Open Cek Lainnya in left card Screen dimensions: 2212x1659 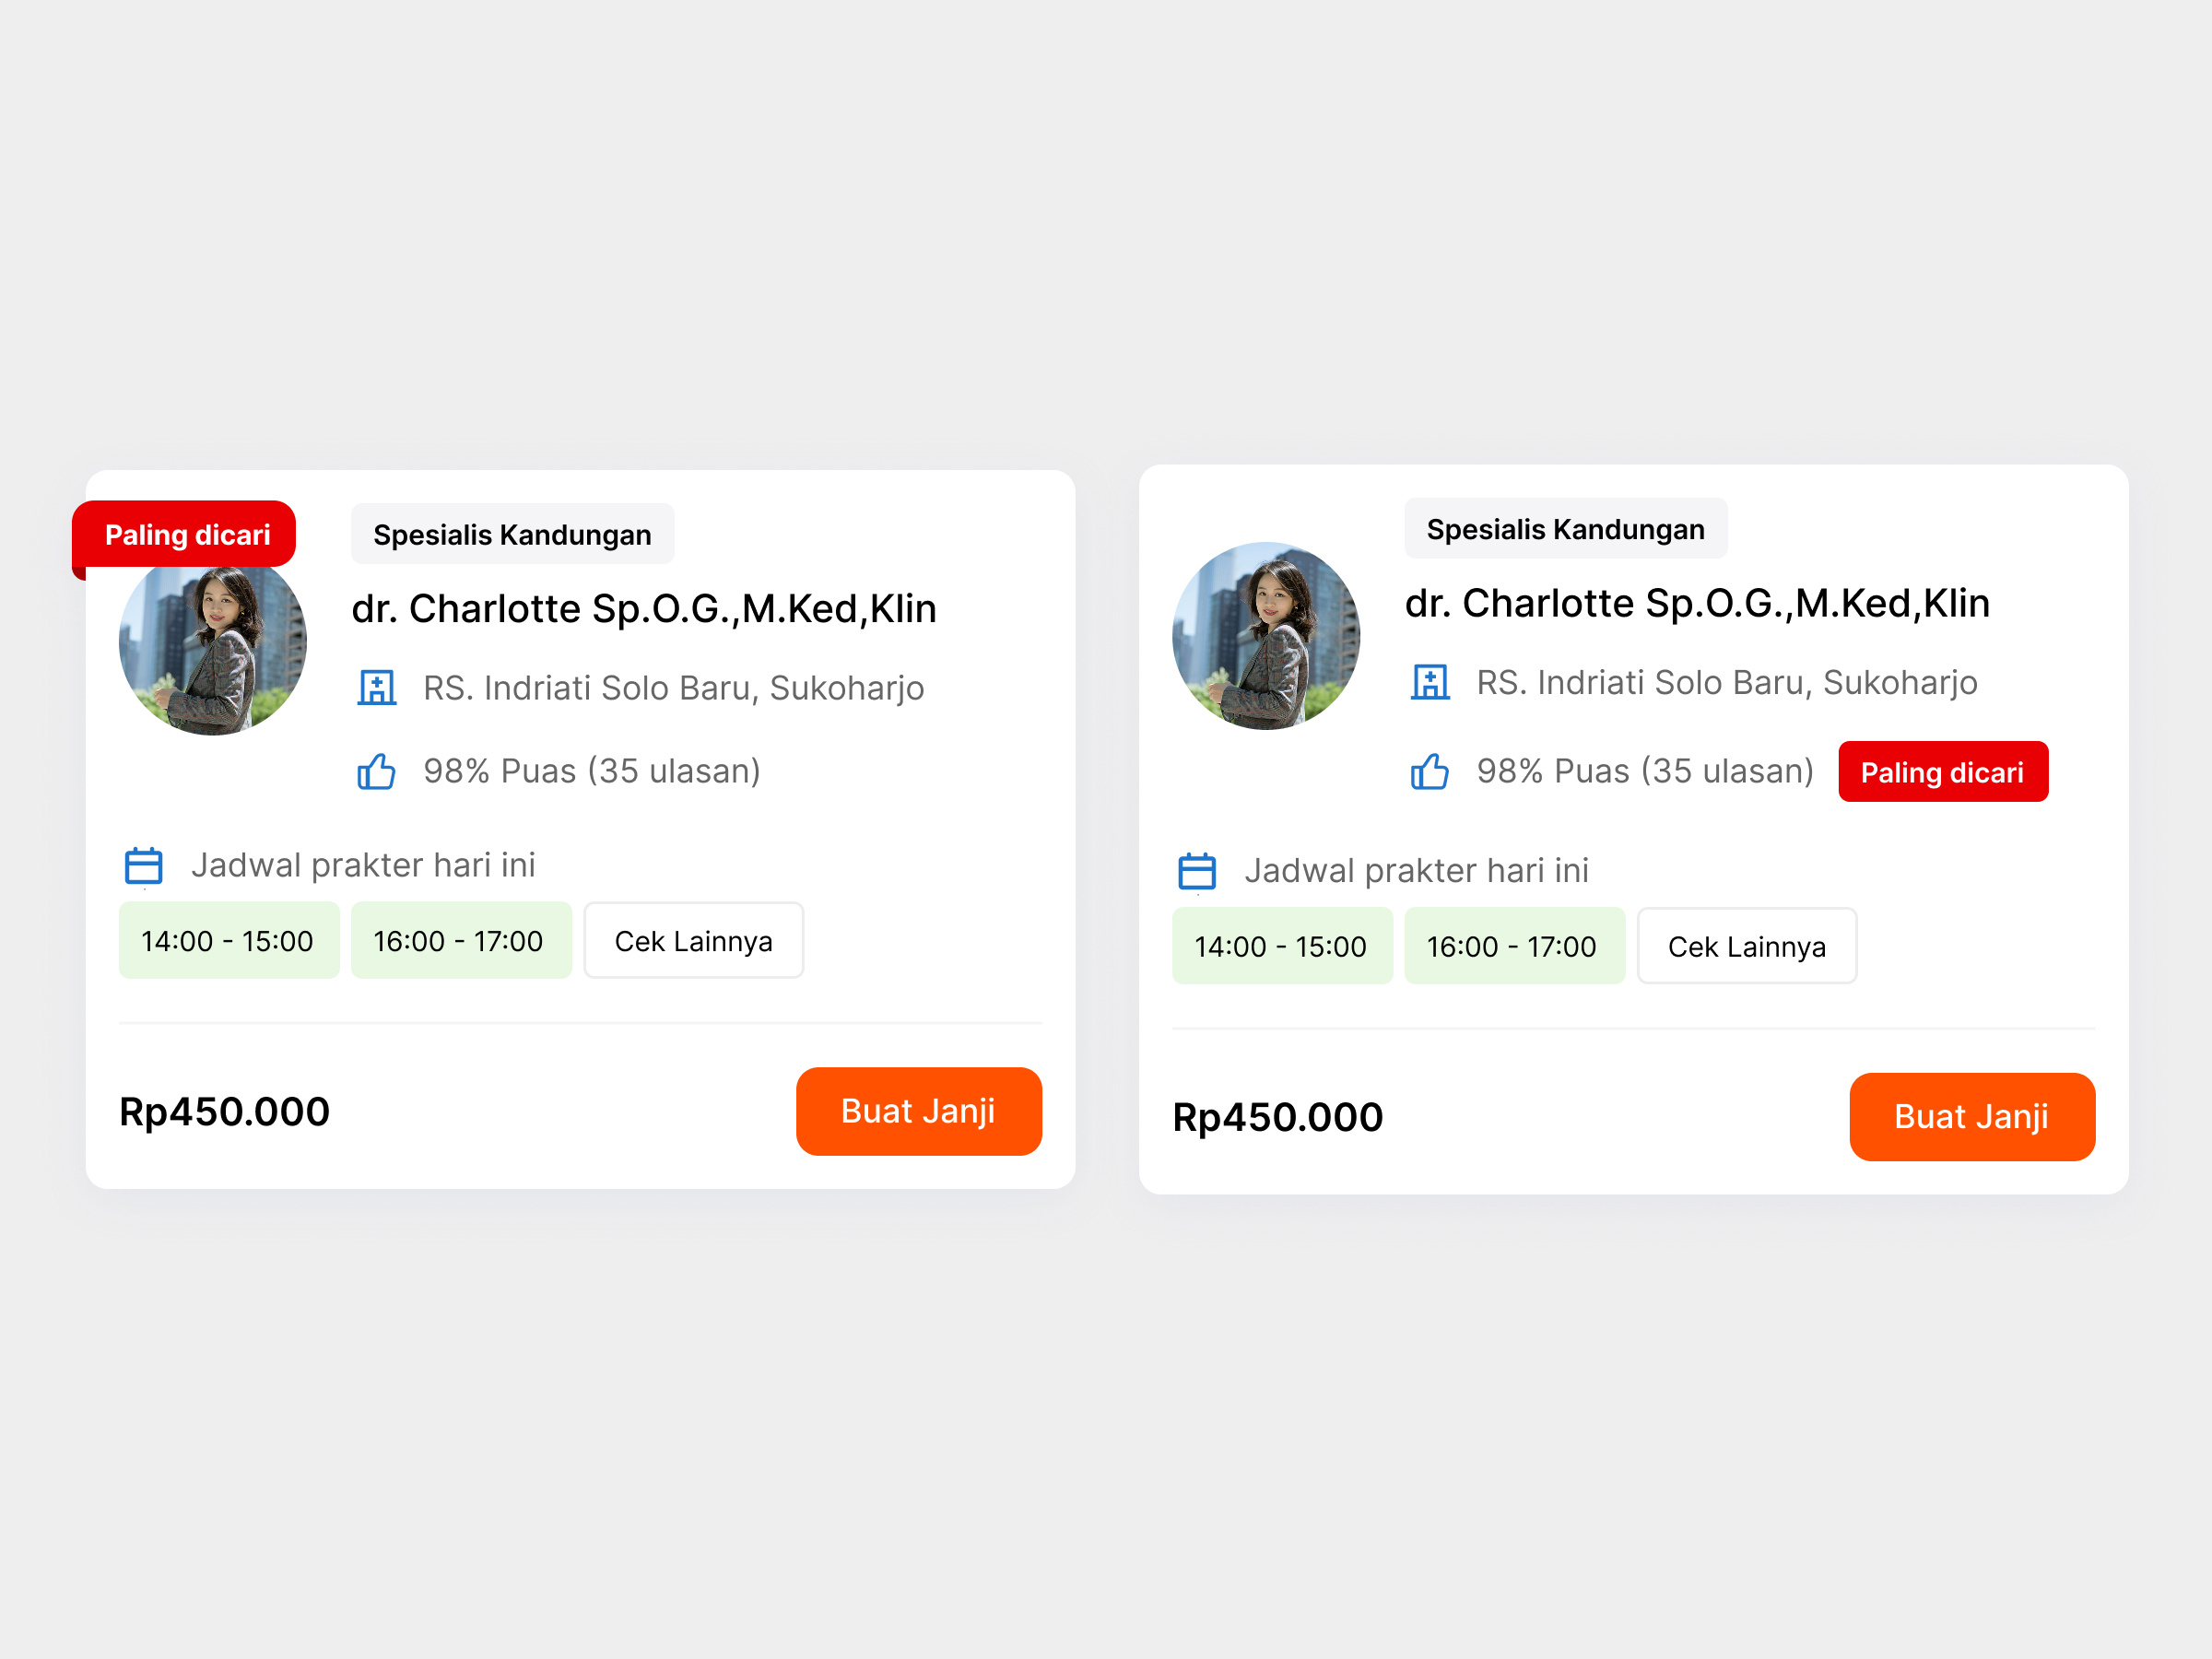(693, 941)
